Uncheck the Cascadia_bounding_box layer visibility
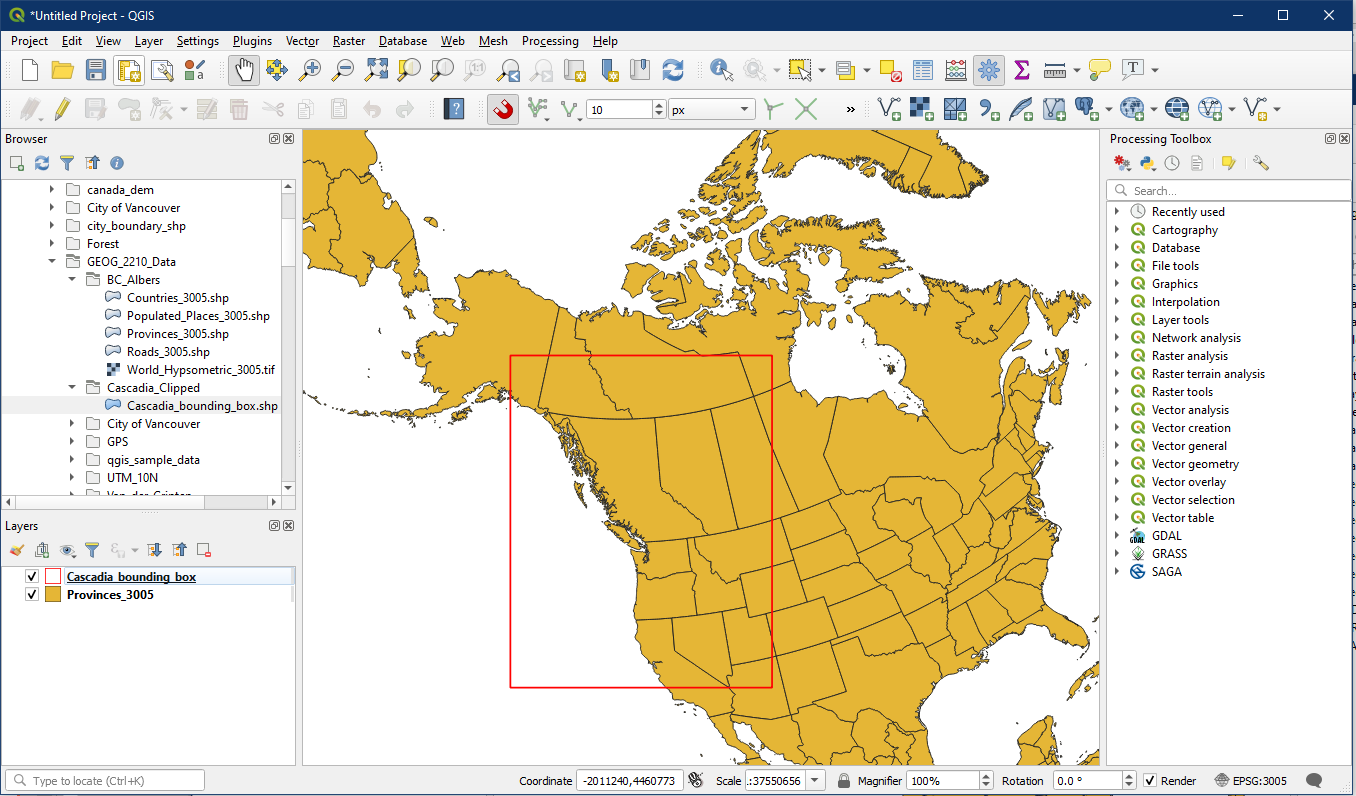Viewport: 1356px width, 796px height. click(32, 577)
